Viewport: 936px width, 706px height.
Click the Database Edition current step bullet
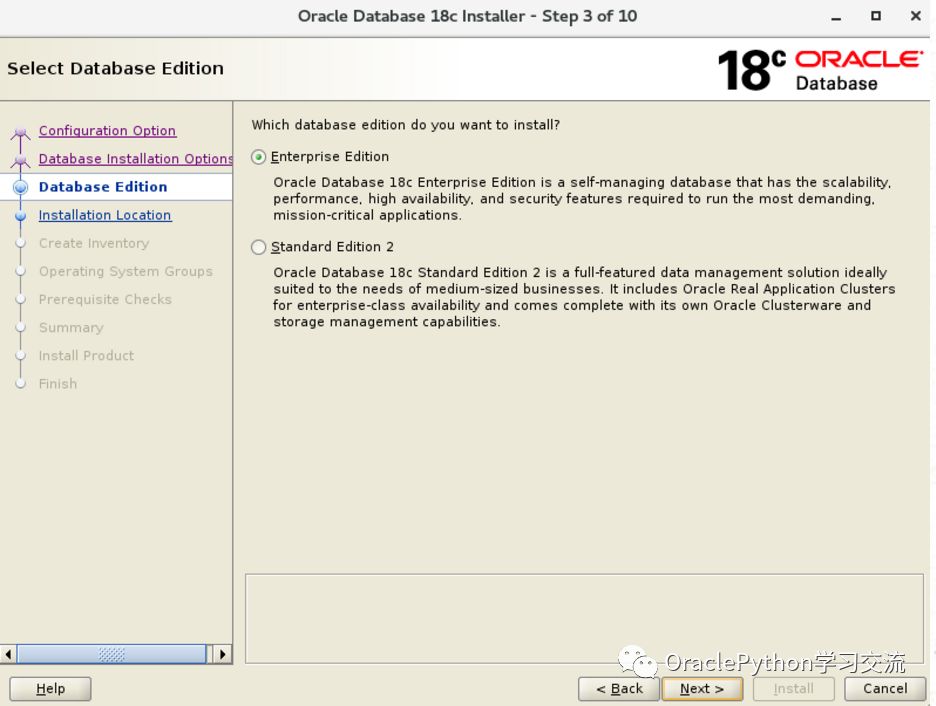[x=20, y=187]
